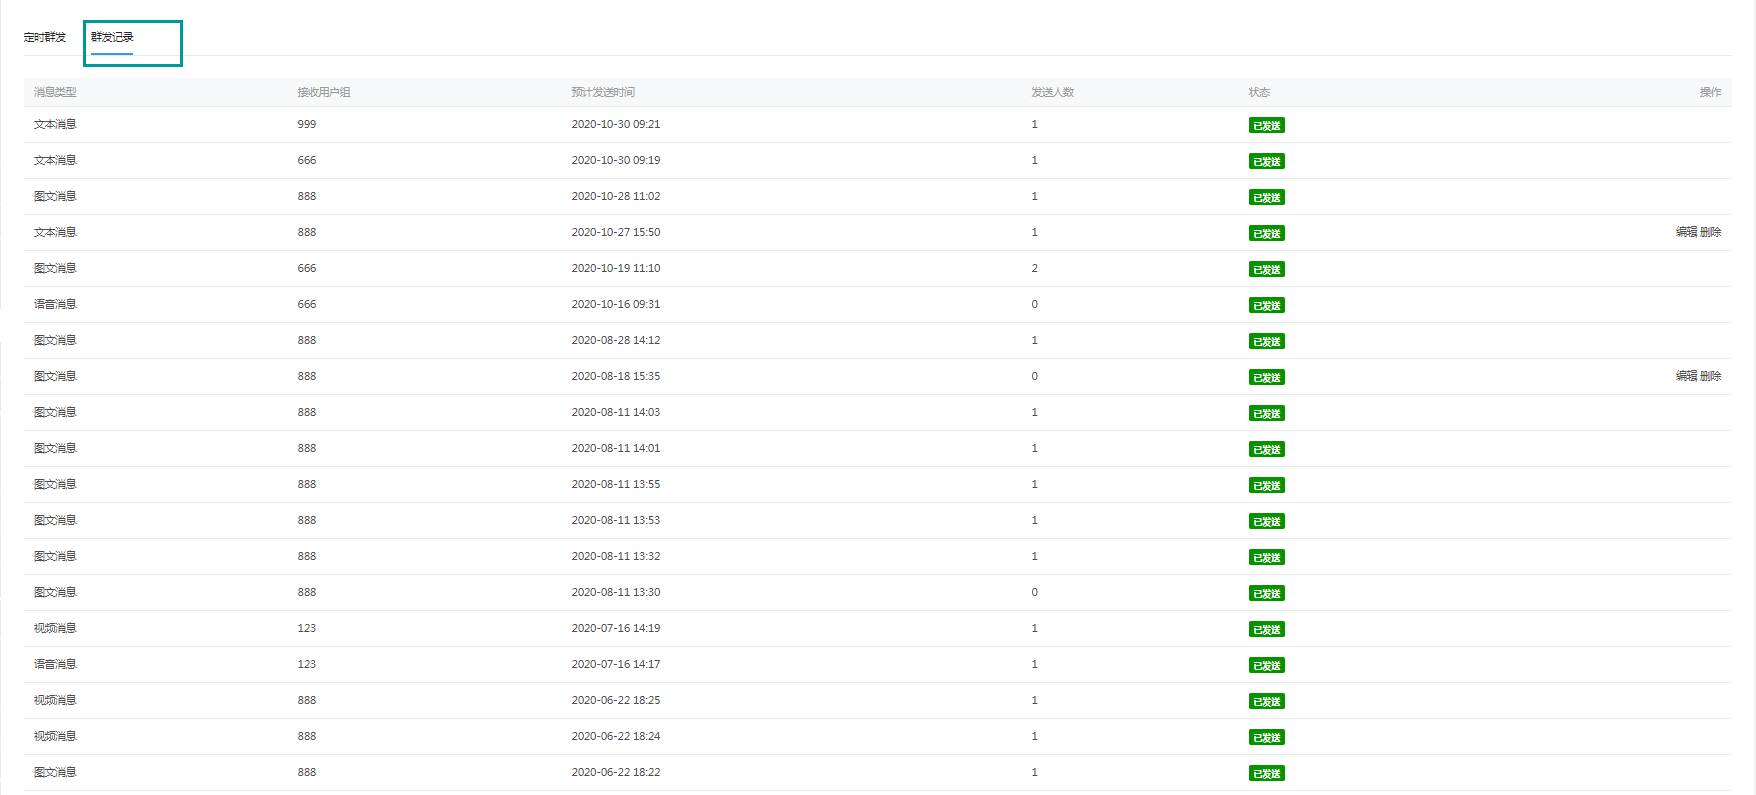Click 删除 for the 2020-10-27 15:50 record
This screenshot has width=1756, height=795.
click(1711, 232)
